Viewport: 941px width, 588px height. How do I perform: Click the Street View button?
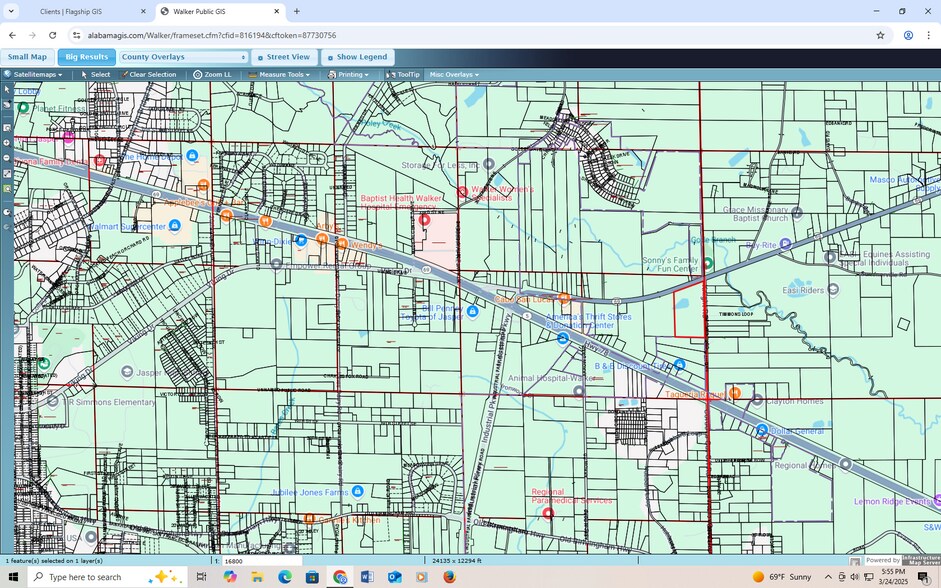coord(285,57)
